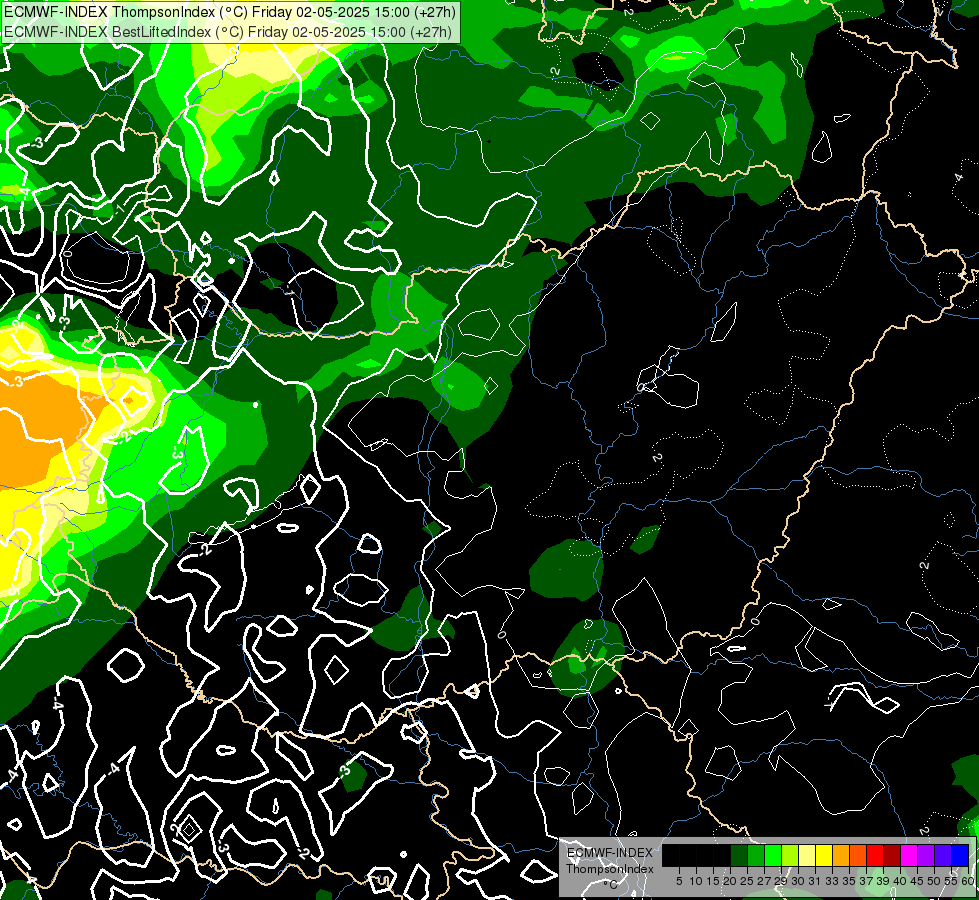This screenshot has width=979, height=900.
Task: Click the legend tick value 25
Action: click(747, 881)
